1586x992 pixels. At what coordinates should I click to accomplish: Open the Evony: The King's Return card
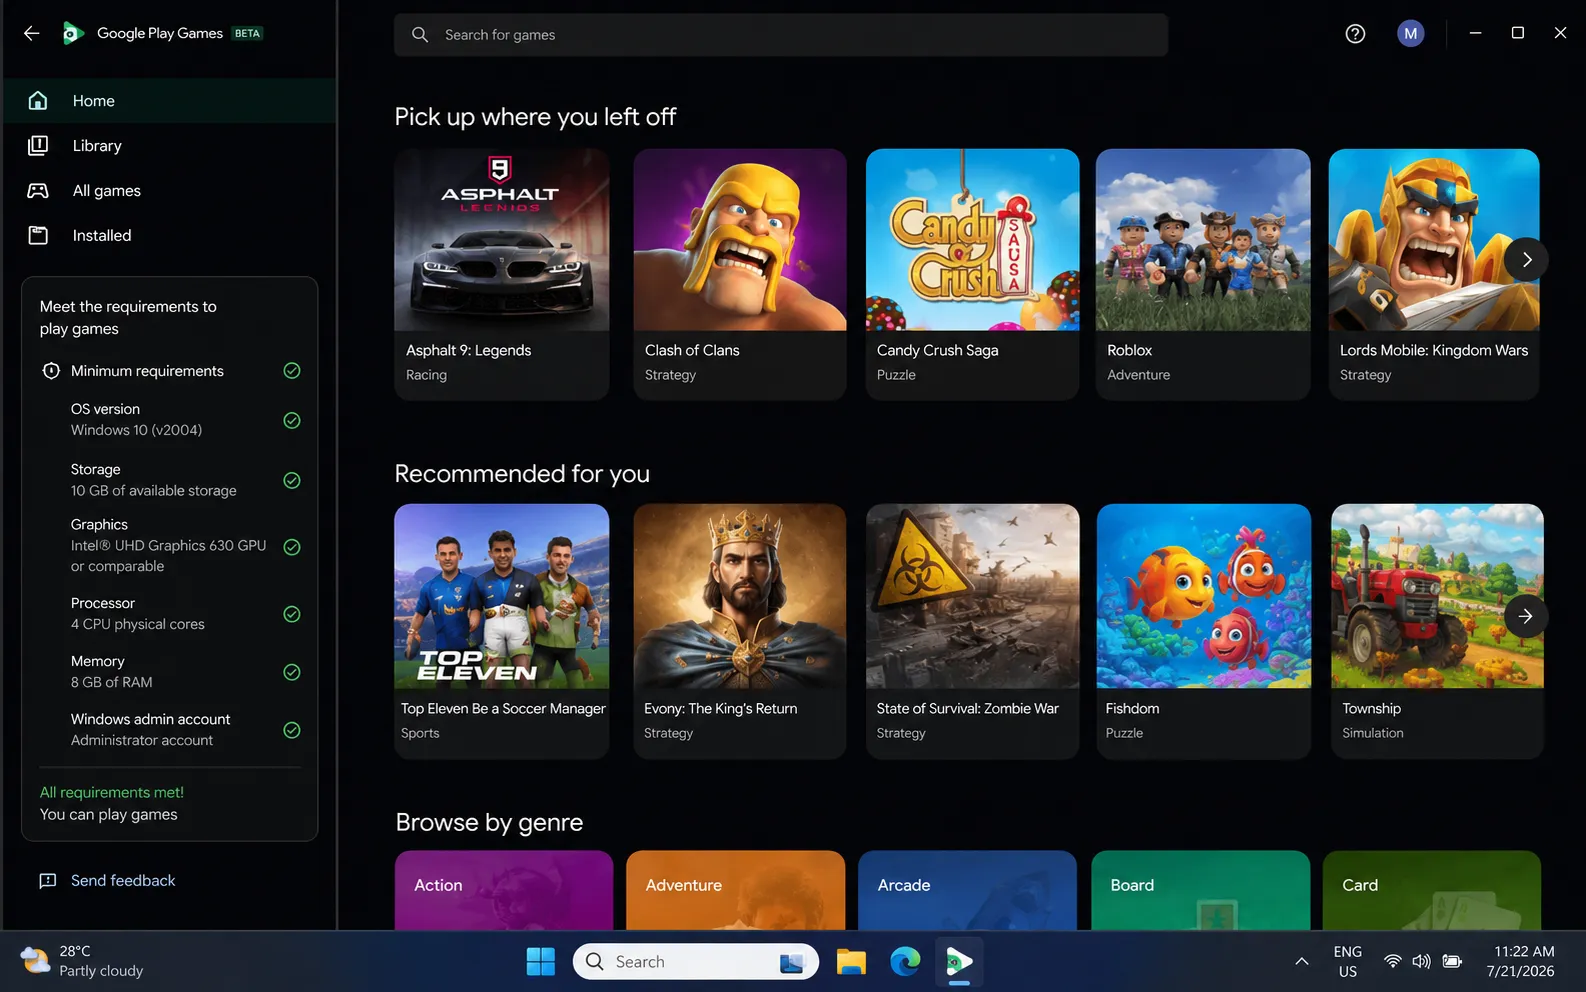point(740,631)
